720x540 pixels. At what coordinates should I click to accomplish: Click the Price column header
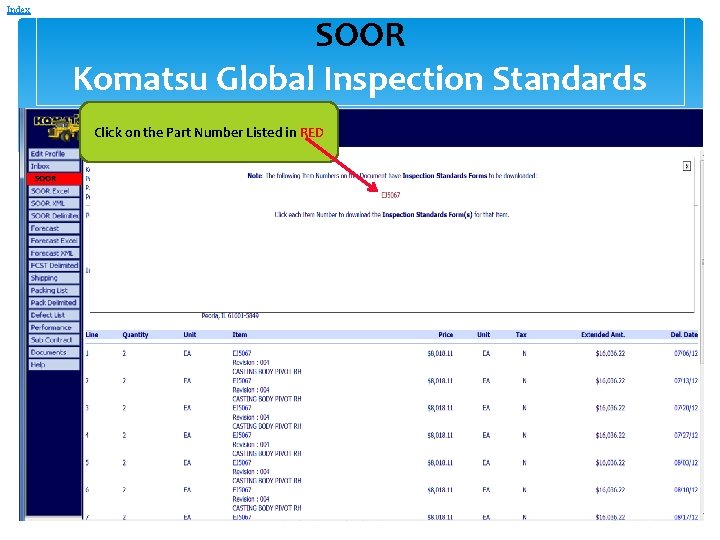click(x=445, y=335)
